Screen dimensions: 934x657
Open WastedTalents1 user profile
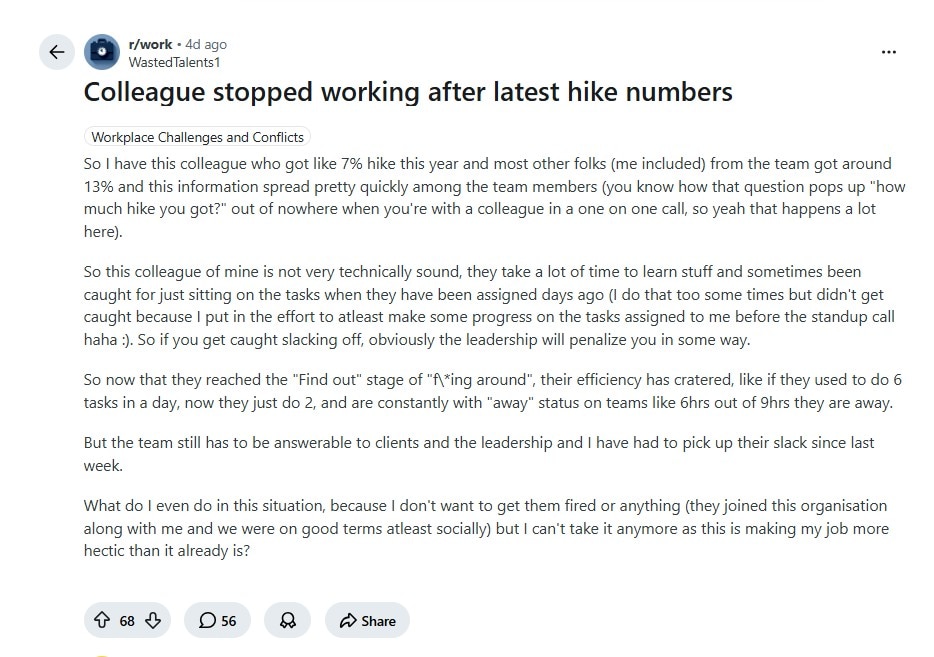[175, 62]
